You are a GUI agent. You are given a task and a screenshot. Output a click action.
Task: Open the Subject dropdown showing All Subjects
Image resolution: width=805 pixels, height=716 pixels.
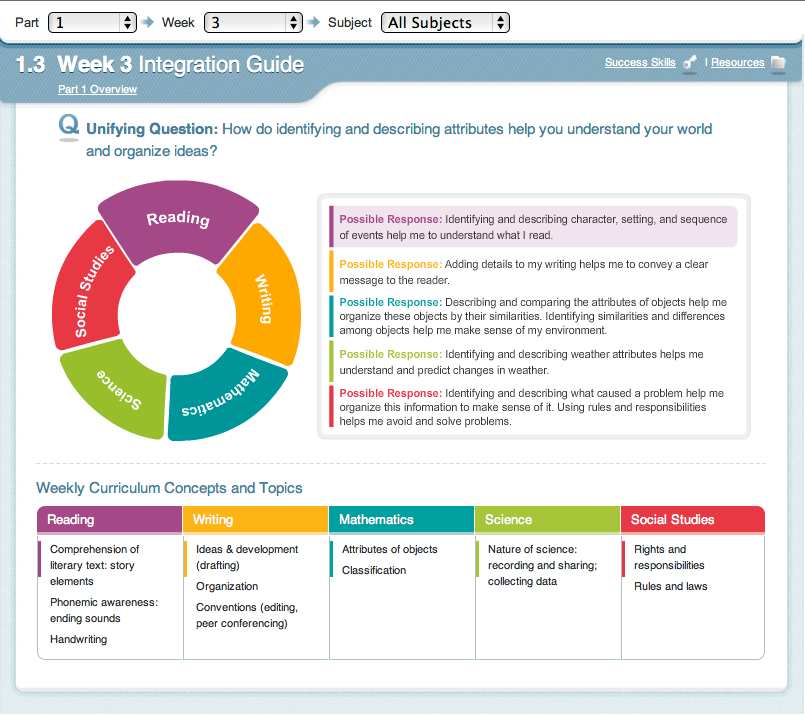pos(445,23)
